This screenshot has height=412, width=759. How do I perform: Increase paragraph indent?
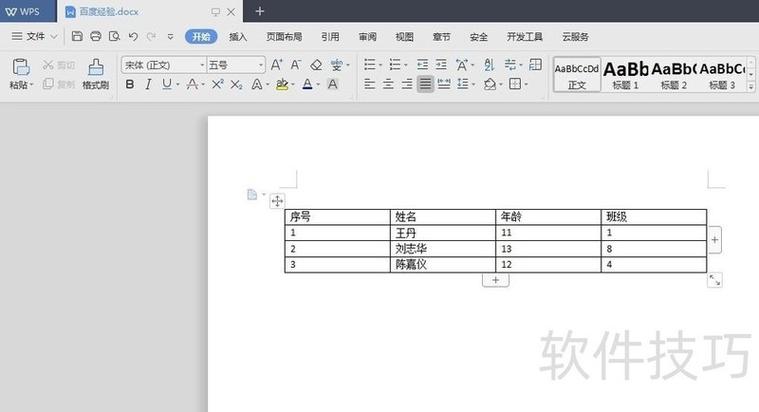tap(441, 64)
